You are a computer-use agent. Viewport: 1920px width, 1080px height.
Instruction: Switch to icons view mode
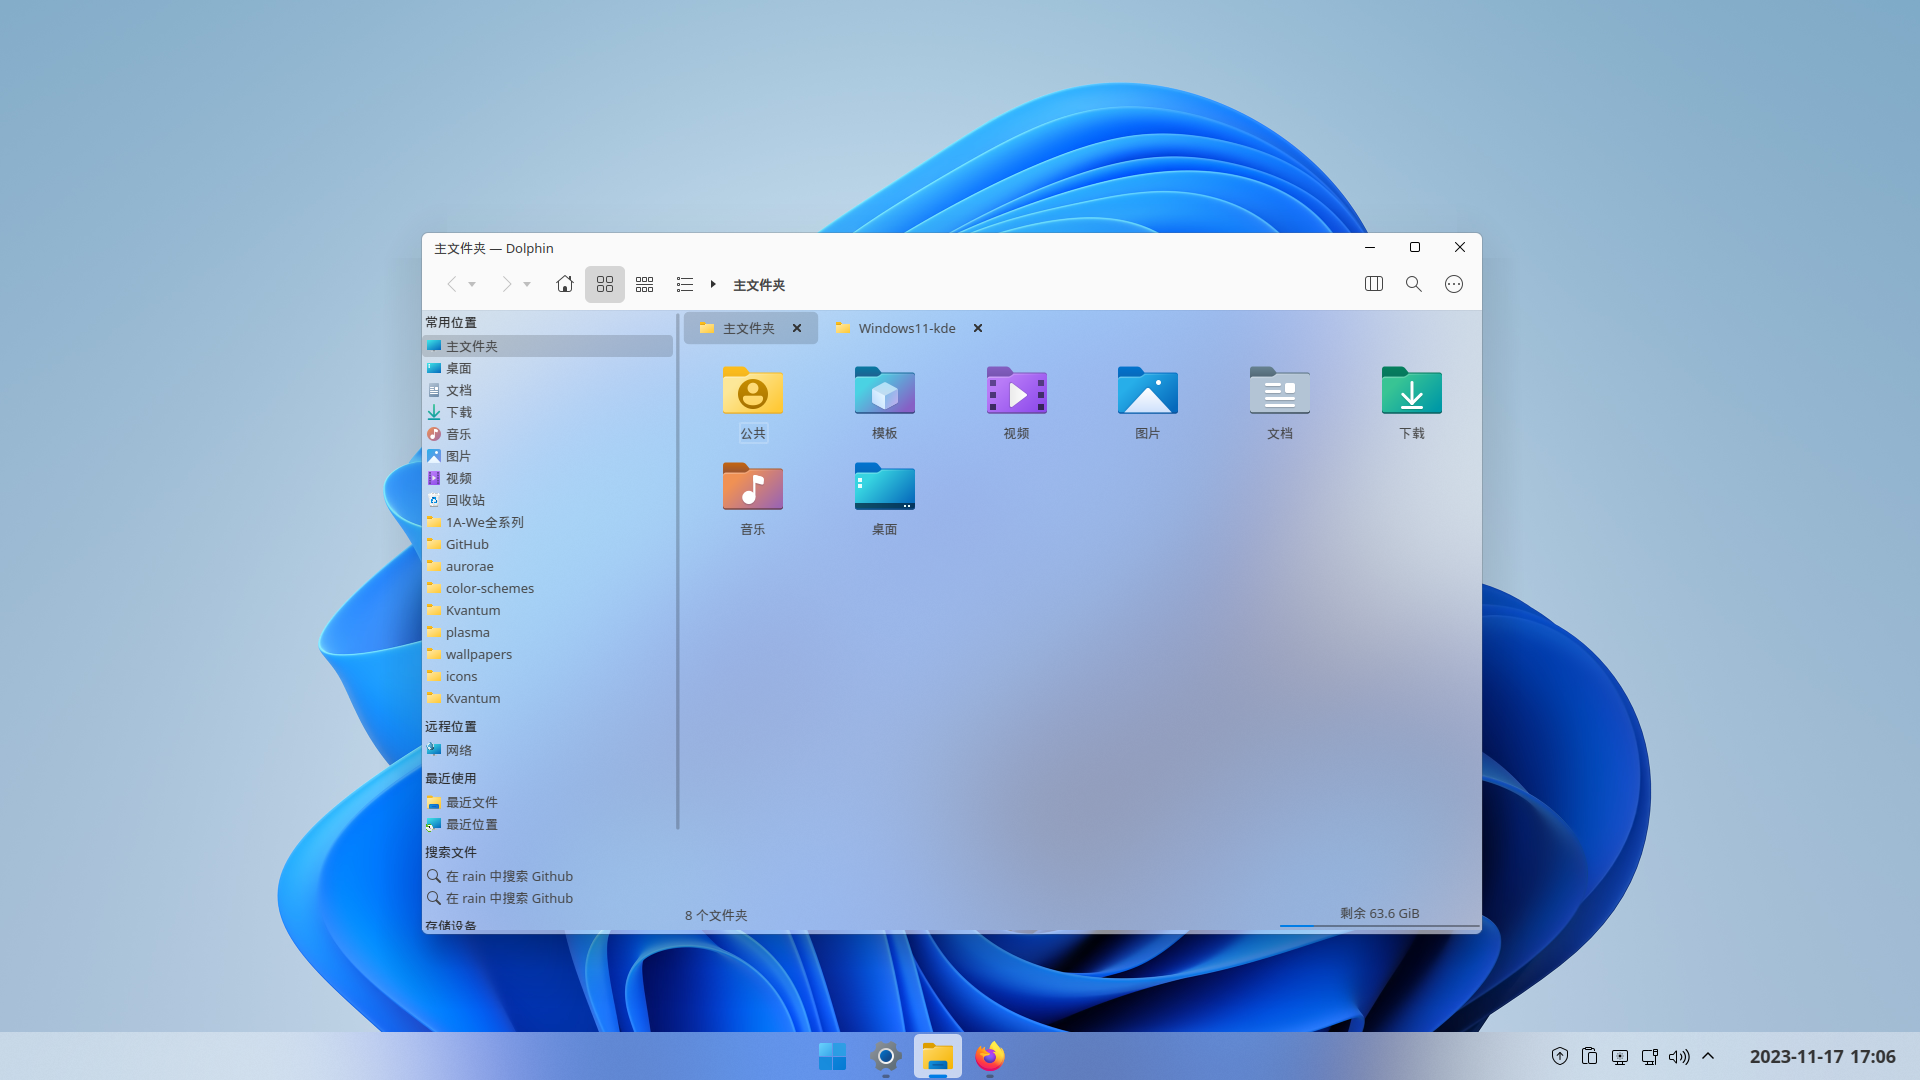(x=605, y=284)
